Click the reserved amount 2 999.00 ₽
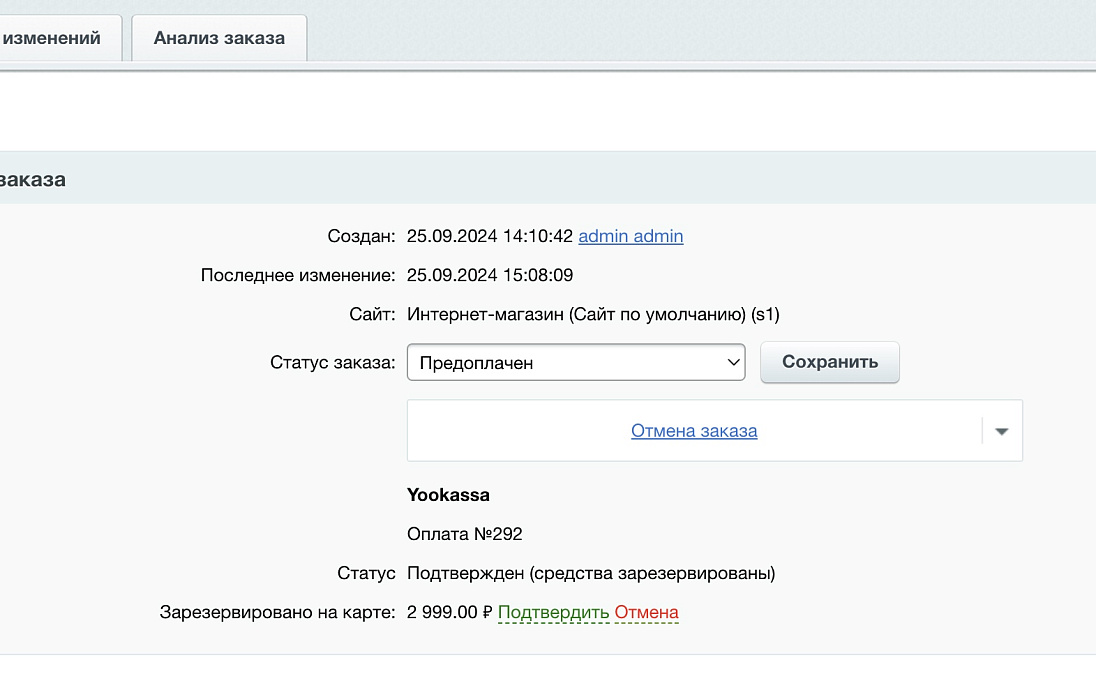1096x674 pixels. (449, 613)
